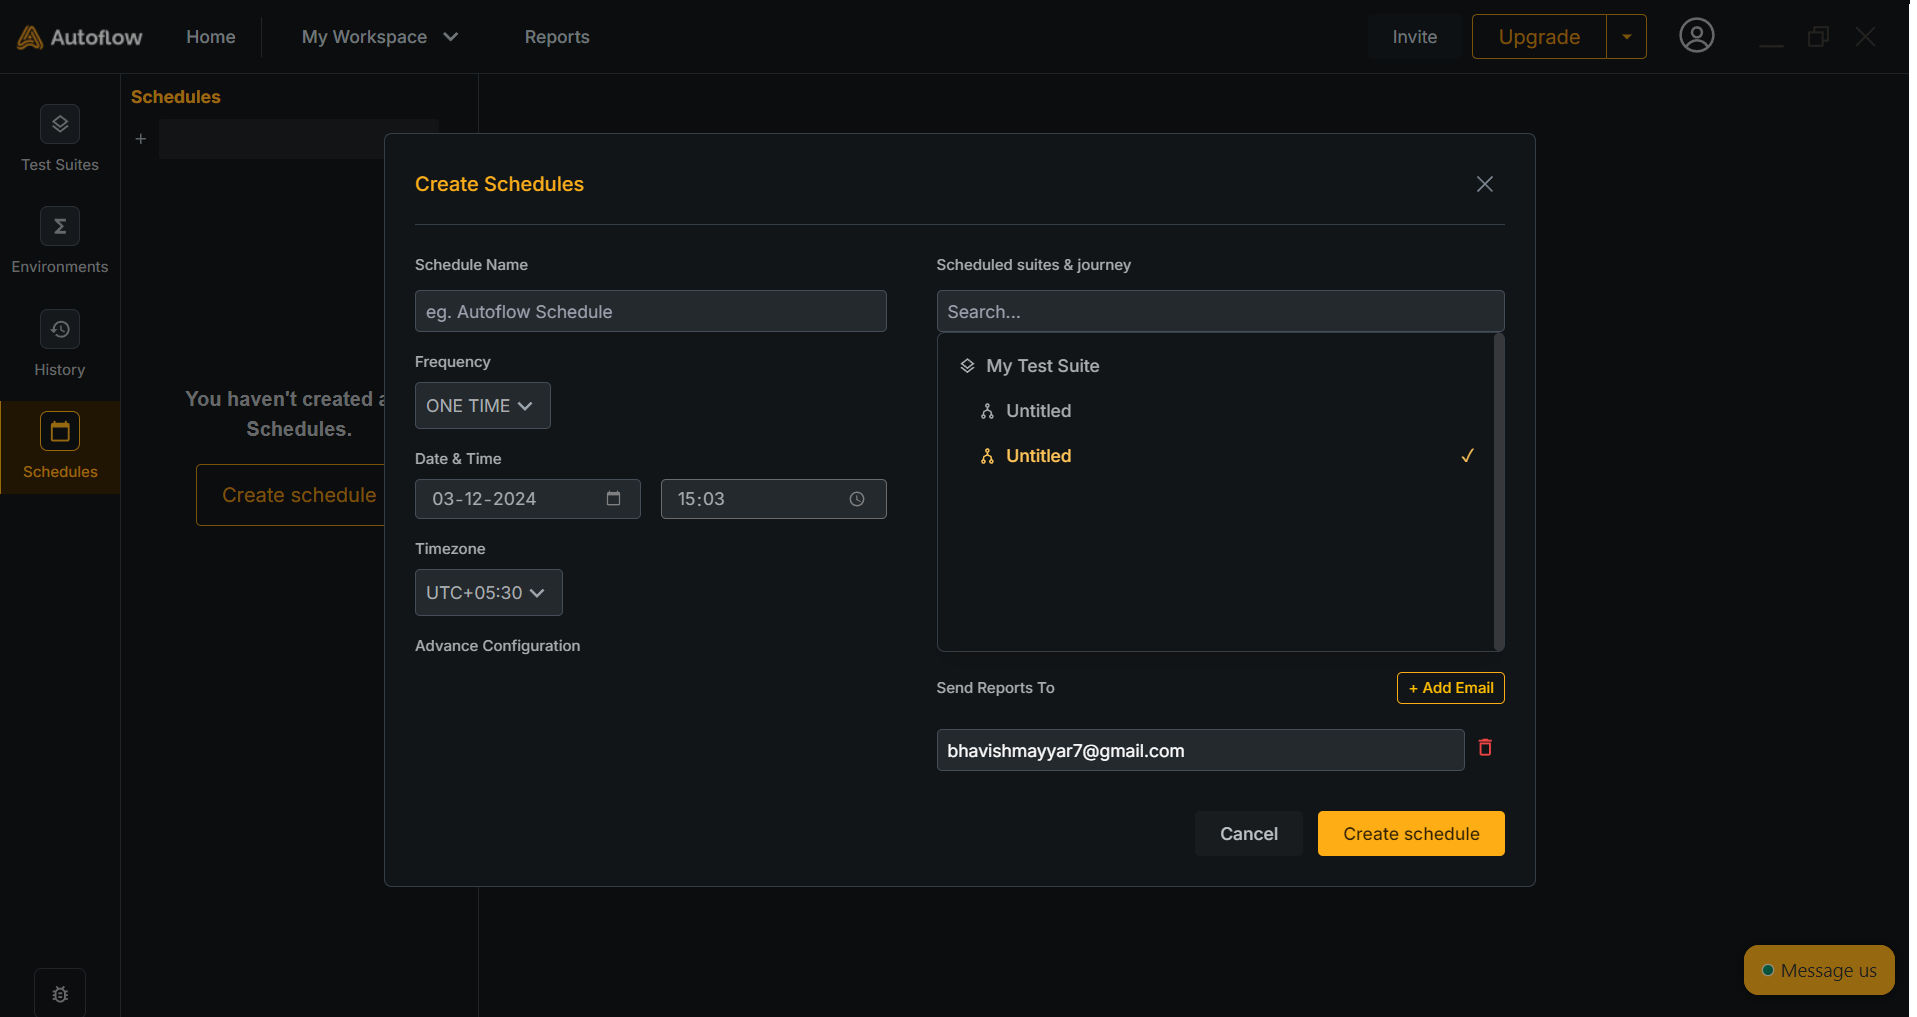Open the UTC+05:30 timezone dropdown
Image resolution: width=1917 pixels, height=1017 pixels.
point(488,593)
